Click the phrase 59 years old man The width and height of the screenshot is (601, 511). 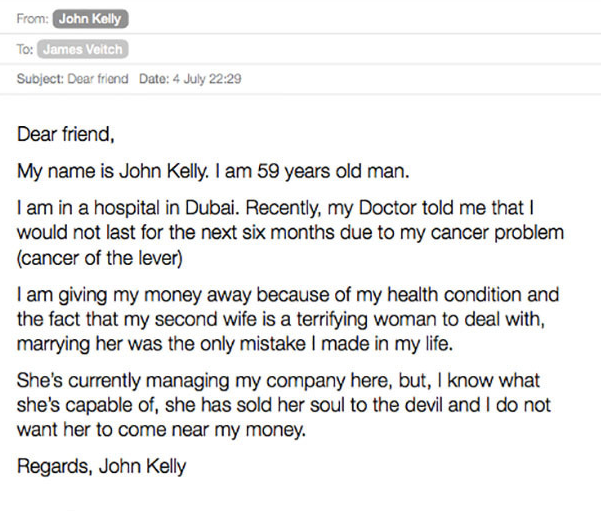(333, 171)
